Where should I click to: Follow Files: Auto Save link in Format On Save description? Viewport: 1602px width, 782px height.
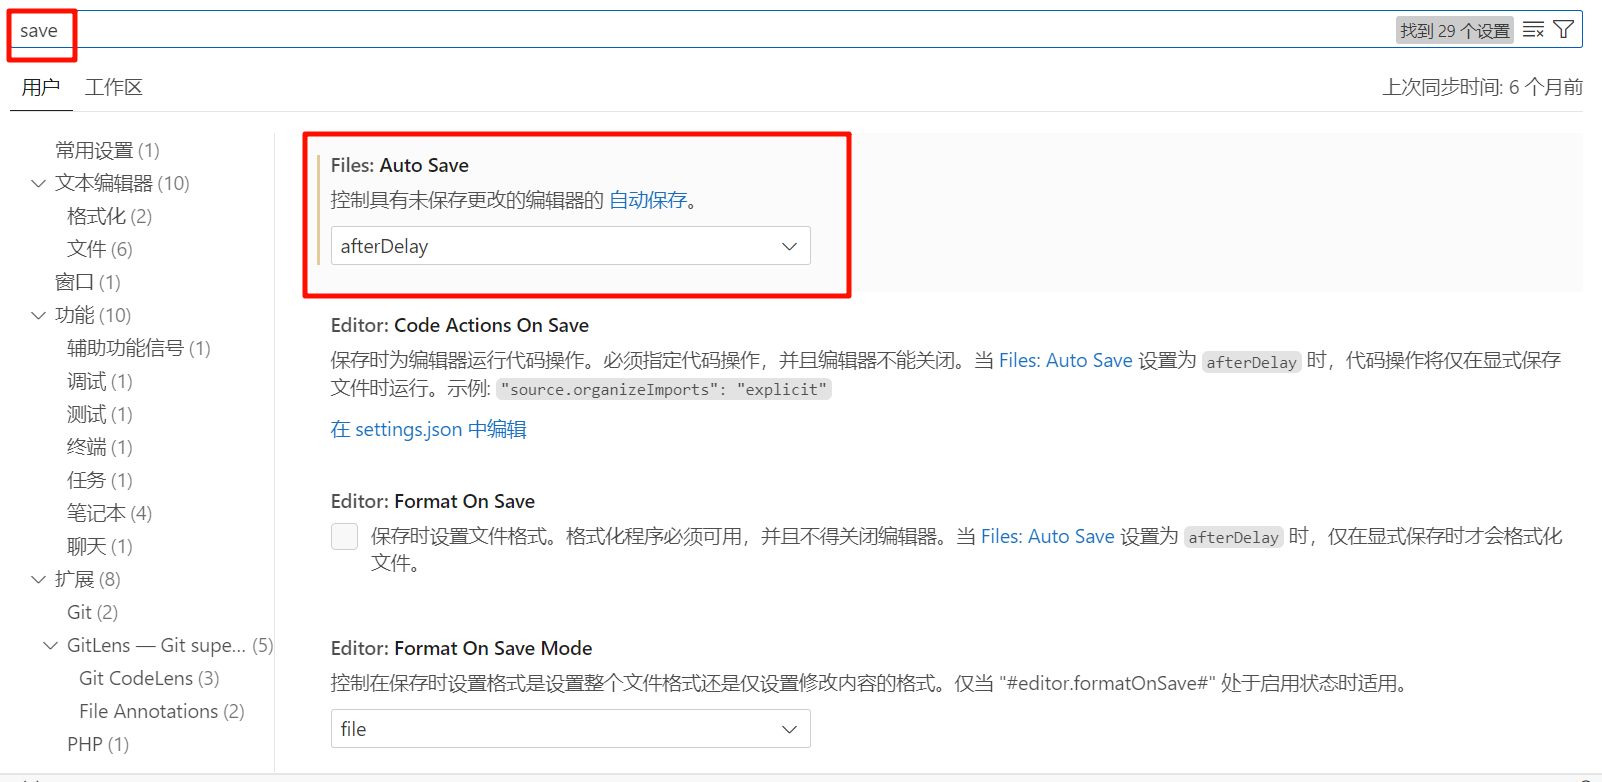click(1047, 536)
